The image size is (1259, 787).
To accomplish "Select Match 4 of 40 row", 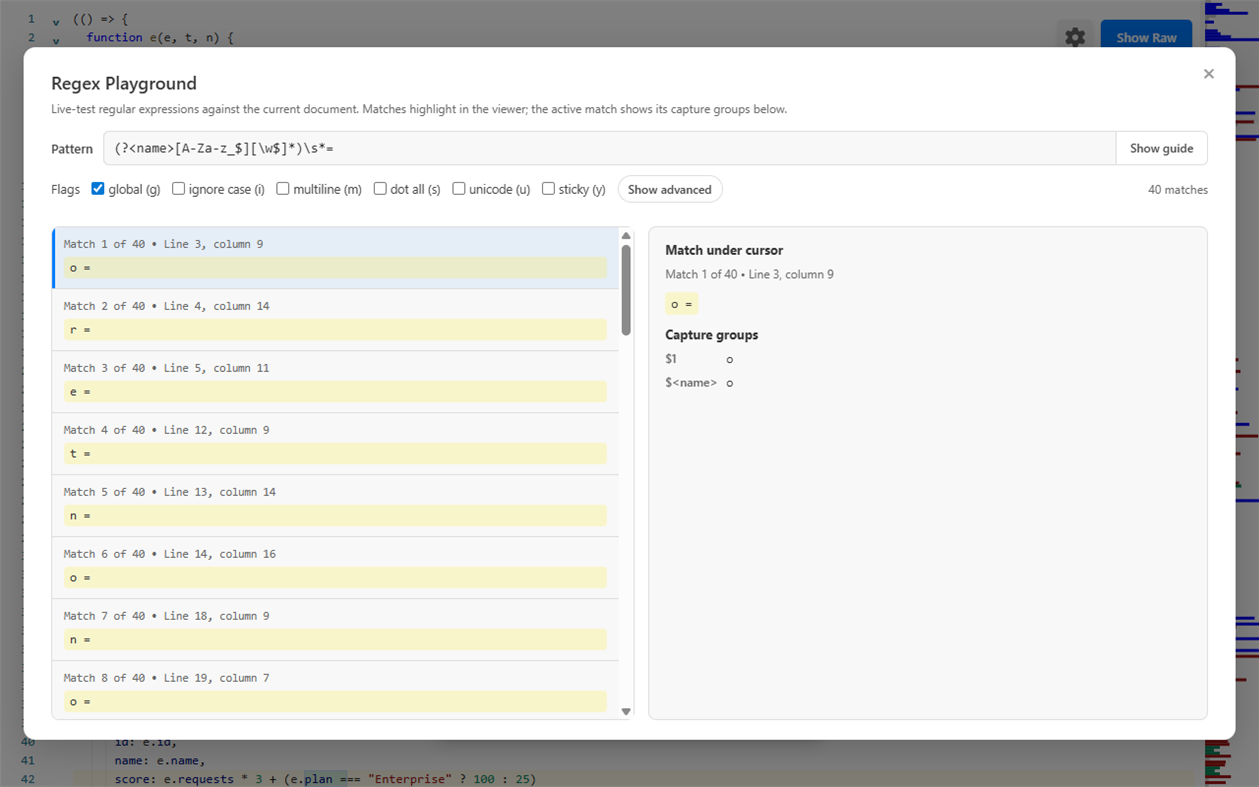I will point(335,444).
